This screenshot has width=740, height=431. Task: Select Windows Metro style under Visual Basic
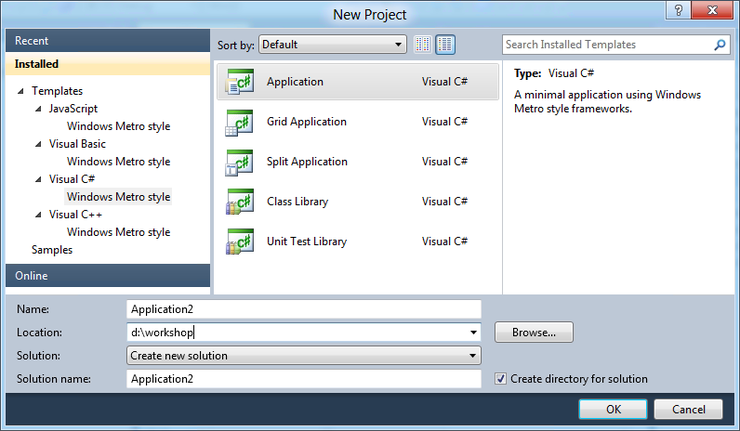118,161
